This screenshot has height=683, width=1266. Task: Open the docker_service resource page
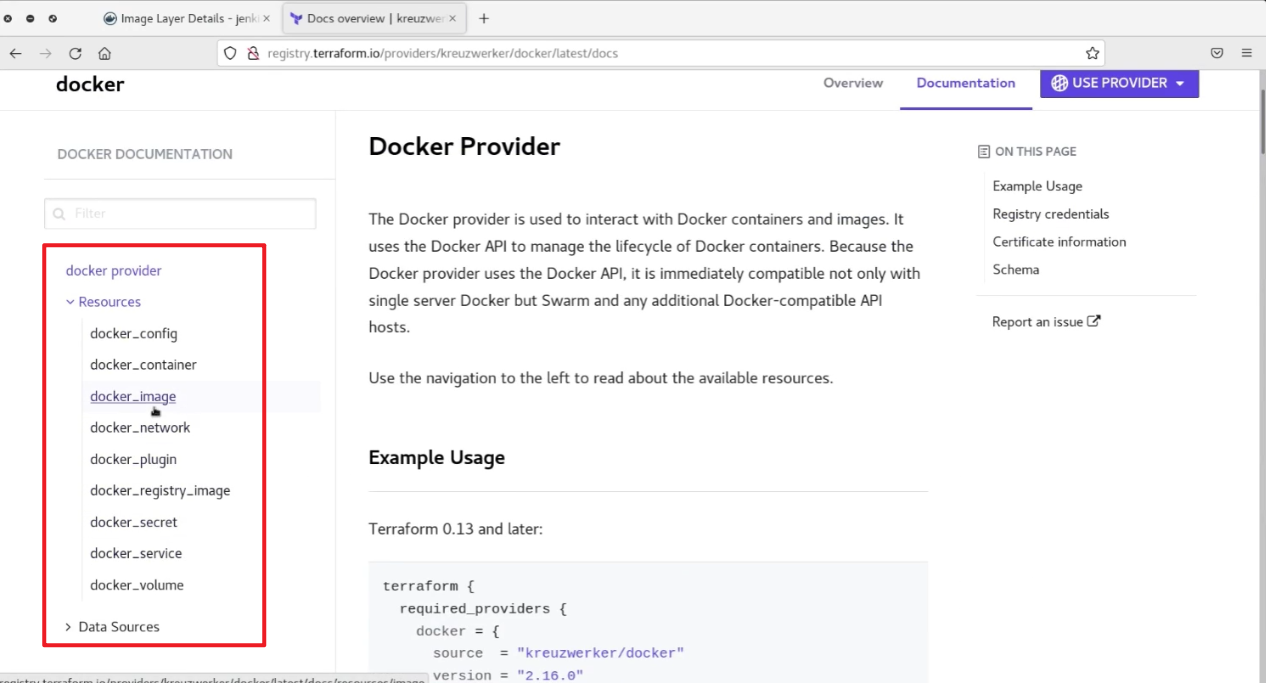[x=136, y=553]
